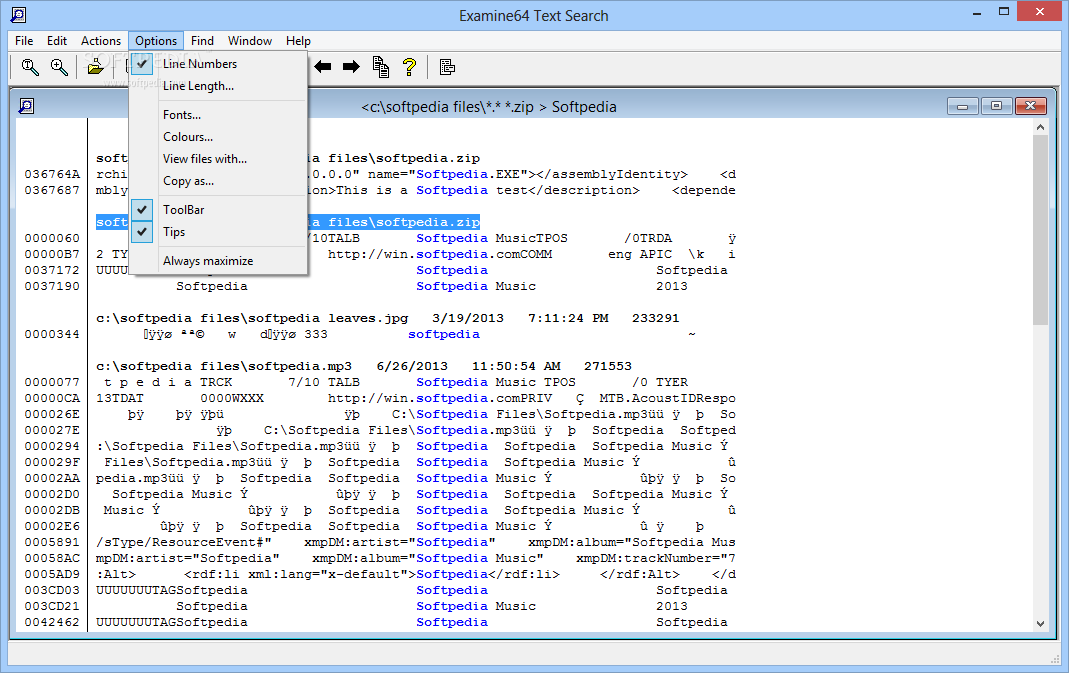Restore the search results child window
The image size is (1069, 673).
click(996, 106)
